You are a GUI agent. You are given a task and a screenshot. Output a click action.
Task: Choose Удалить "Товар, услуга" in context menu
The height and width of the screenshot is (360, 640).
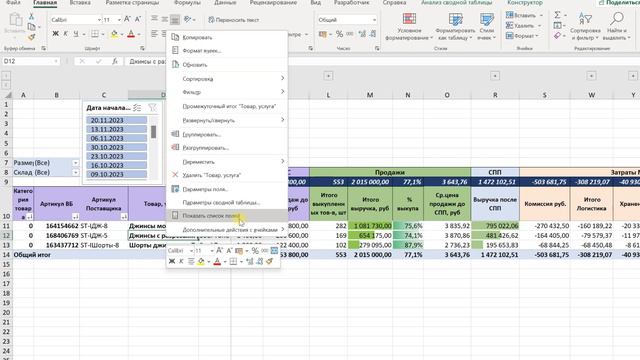coord(227,175)
